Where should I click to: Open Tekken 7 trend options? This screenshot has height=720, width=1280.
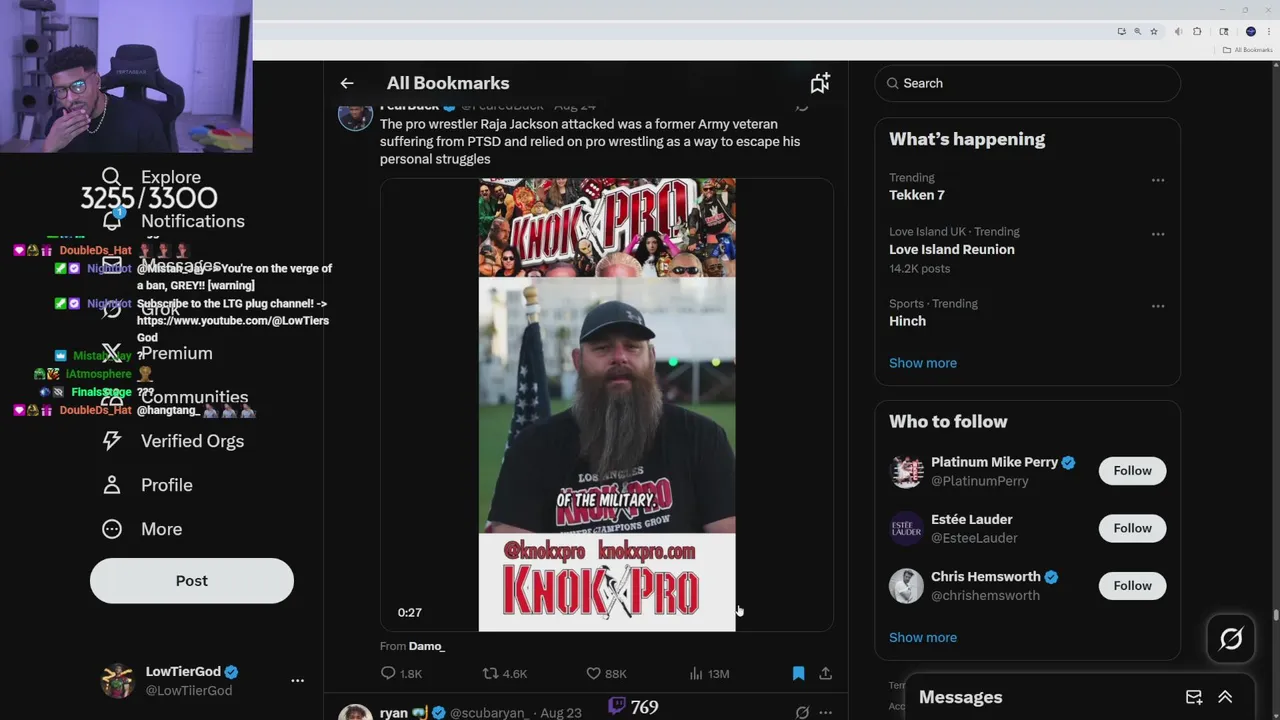(x=1158, y=180)
